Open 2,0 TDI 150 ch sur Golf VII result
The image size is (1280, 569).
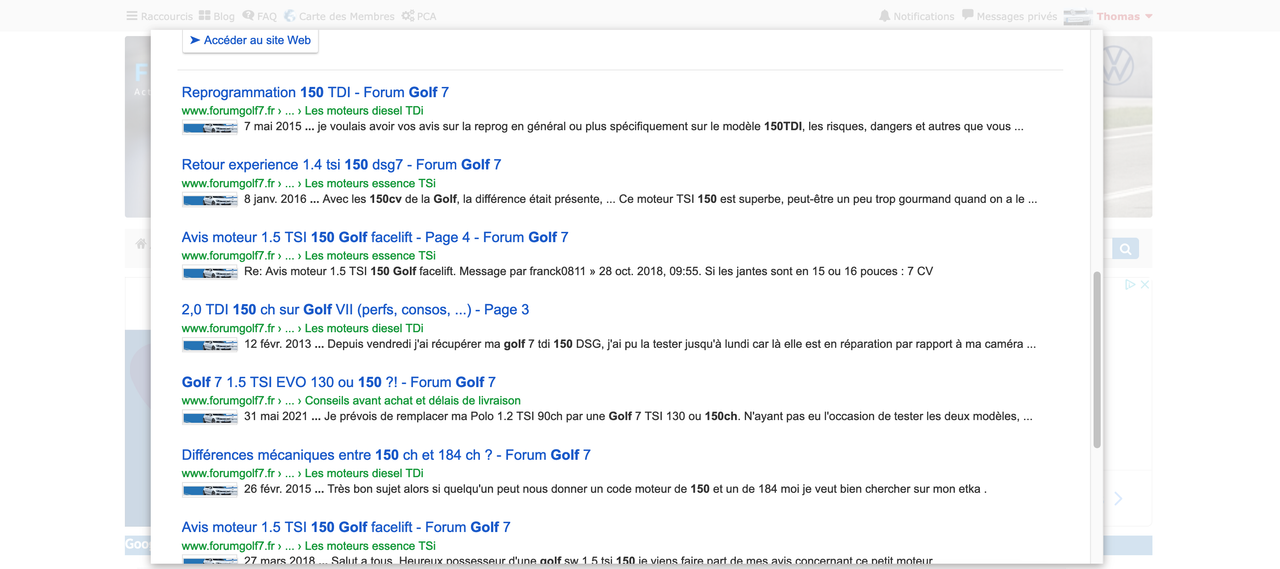[355, 309]
